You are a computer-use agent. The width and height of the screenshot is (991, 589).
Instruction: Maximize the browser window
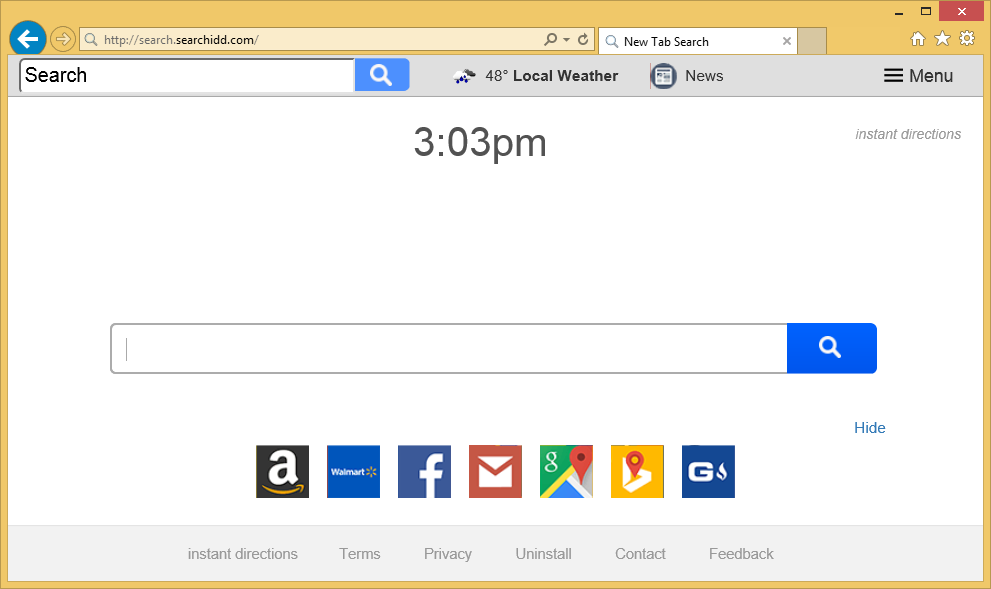926,11
